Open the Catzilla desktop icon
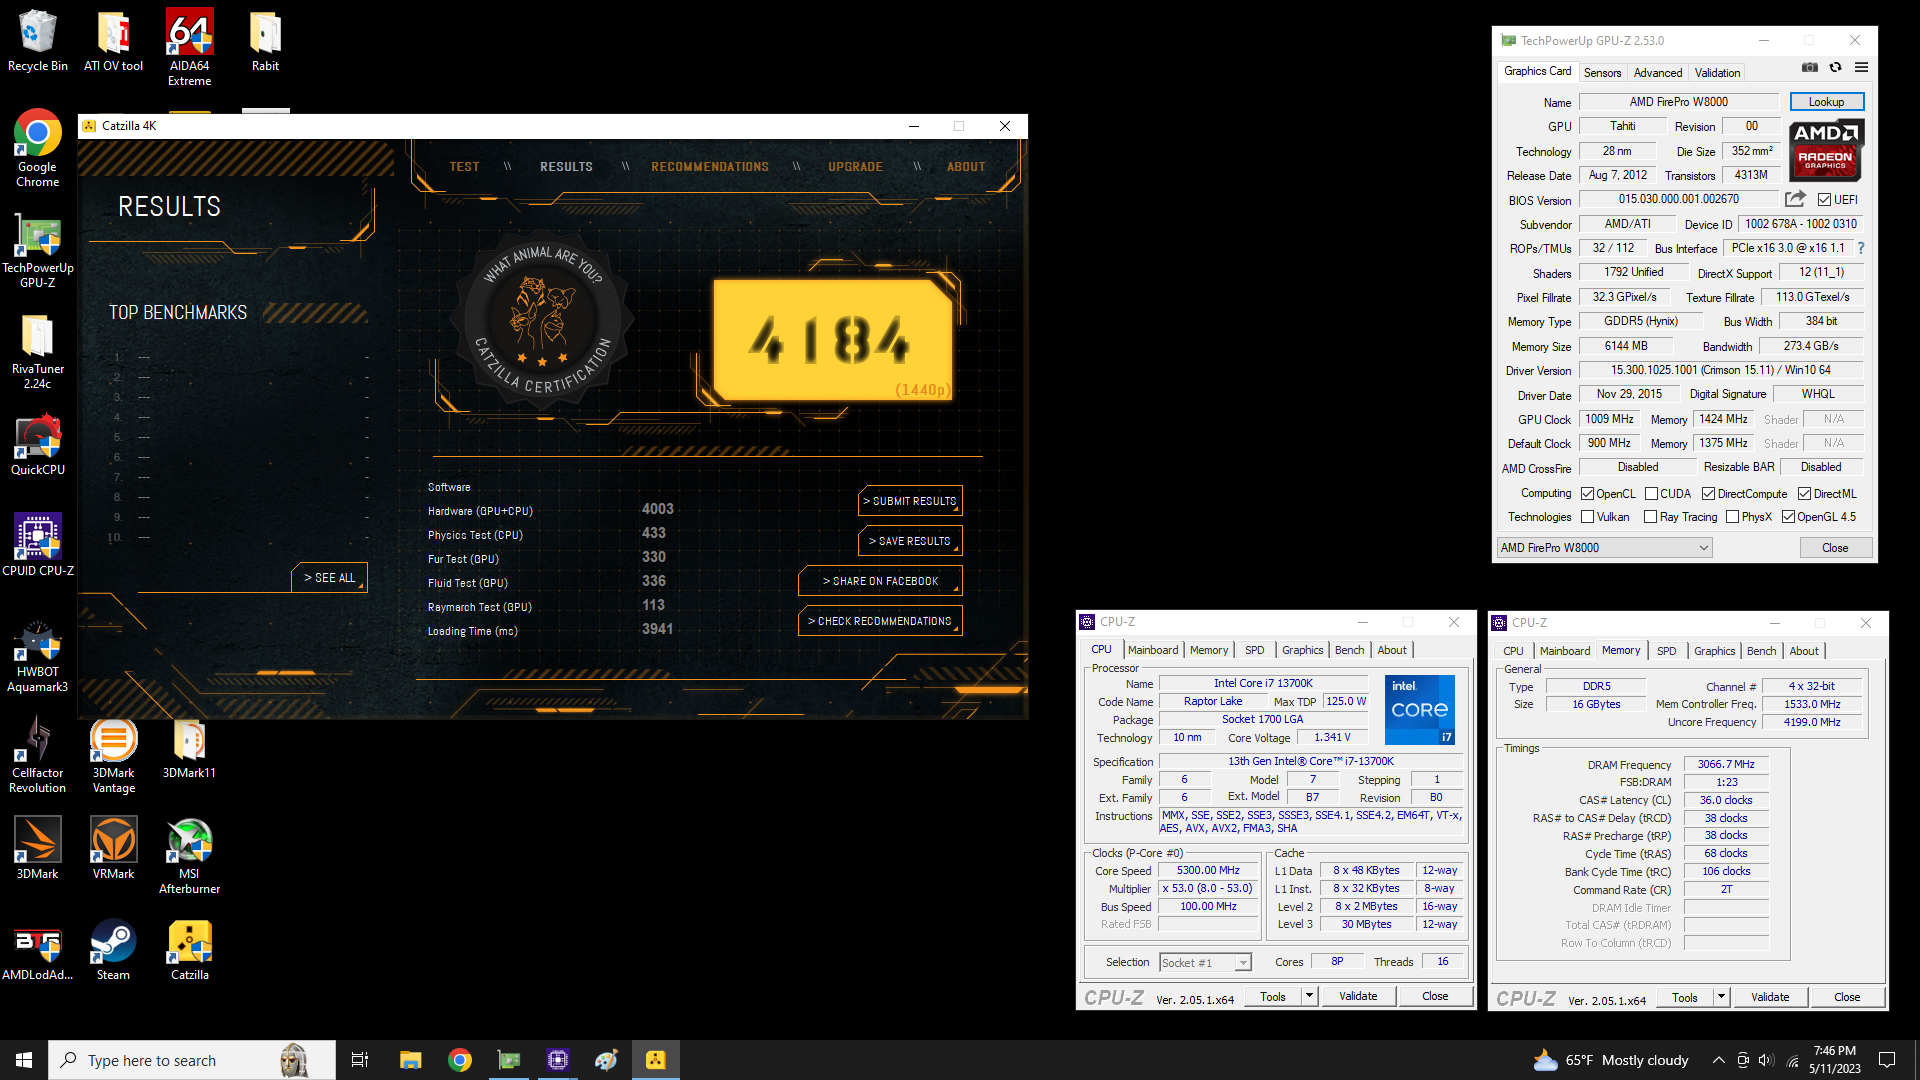1920x1080 pixels. click(x=189, y=951)
